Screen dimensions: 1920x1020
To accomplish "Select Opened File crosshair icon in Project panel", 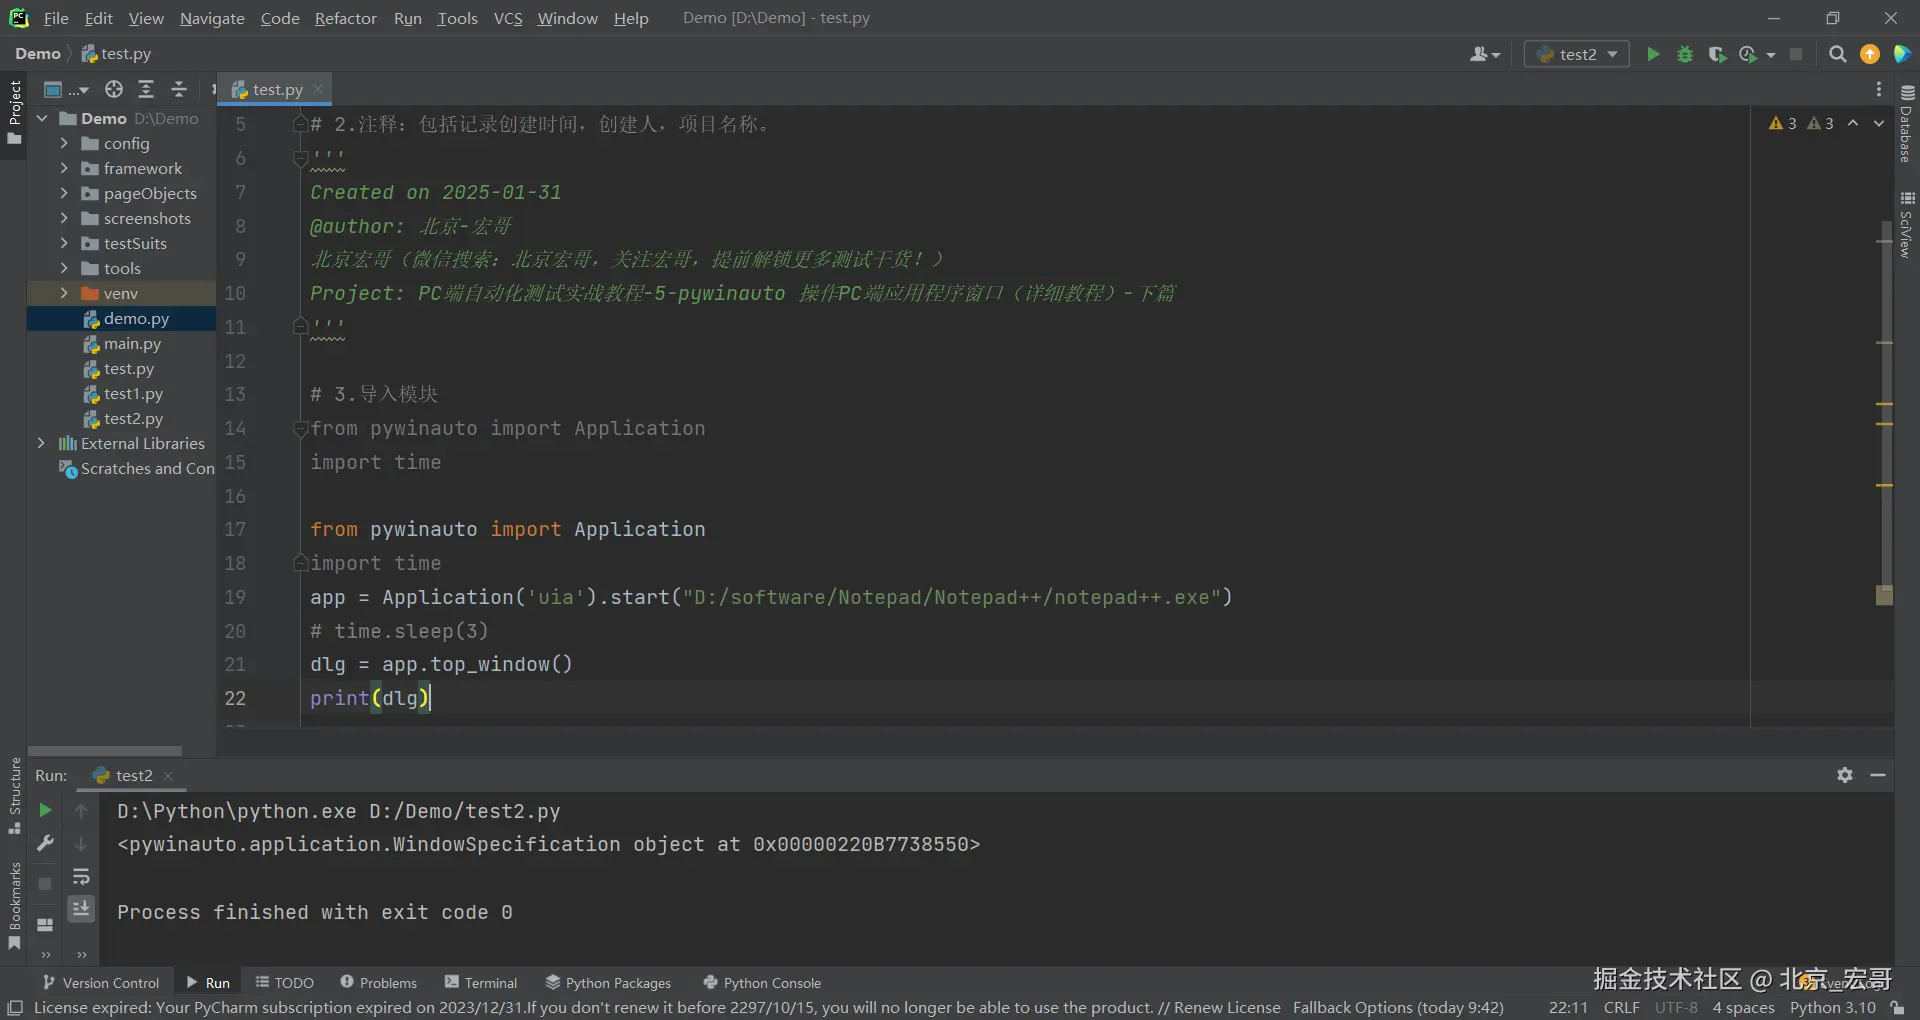I will (114, 89).
